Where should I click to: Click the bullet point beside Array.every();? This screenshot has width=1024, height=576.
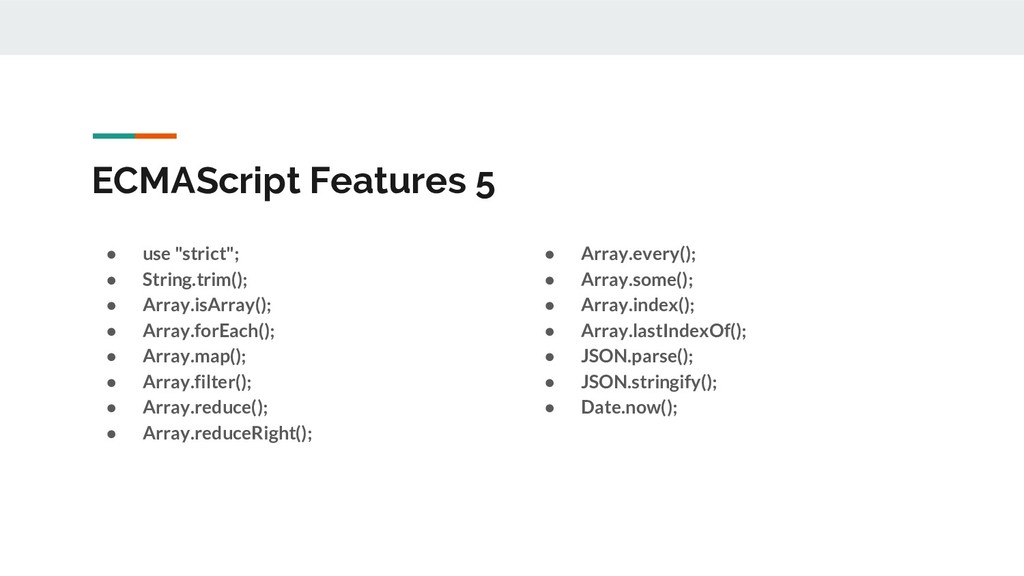click(550, 254)
